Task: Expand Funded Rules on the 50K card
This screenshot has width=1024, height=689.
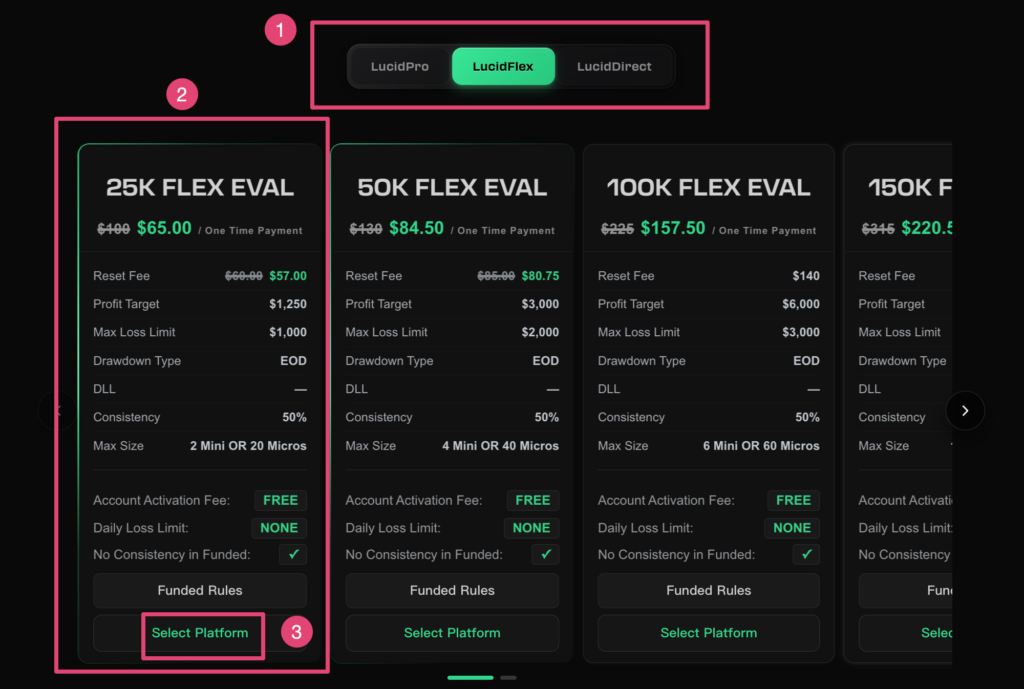Action: (x=452, y=590)
